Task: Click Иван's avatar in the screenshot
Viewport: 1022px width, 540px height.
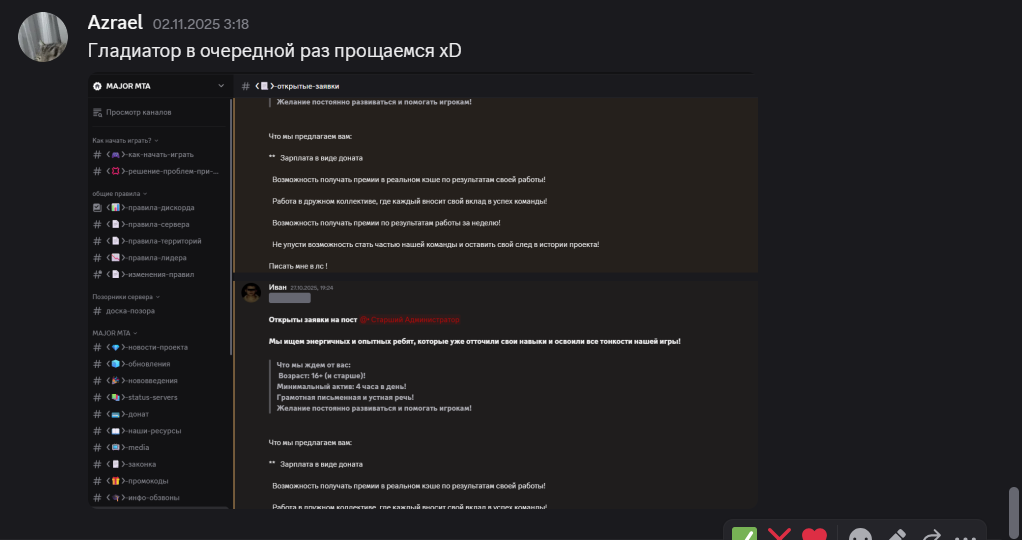Action: (252, 292)
